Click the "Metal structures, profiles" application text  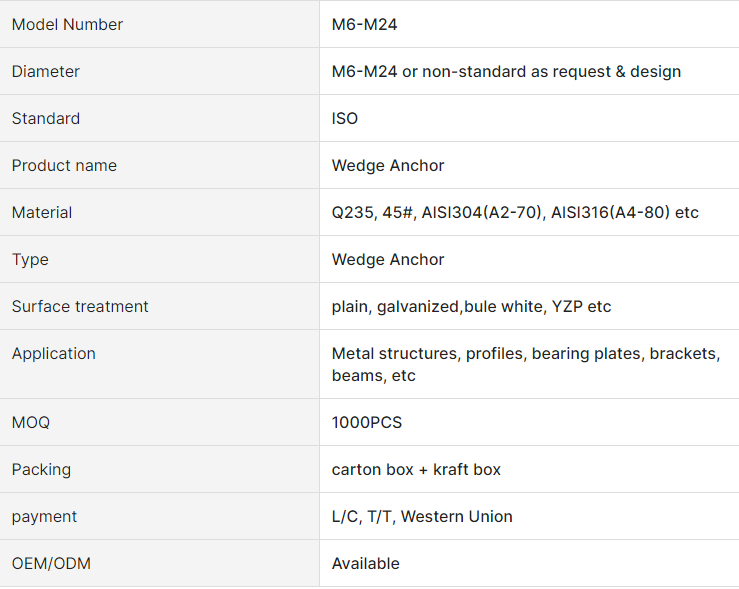click(x=428, y=354)
